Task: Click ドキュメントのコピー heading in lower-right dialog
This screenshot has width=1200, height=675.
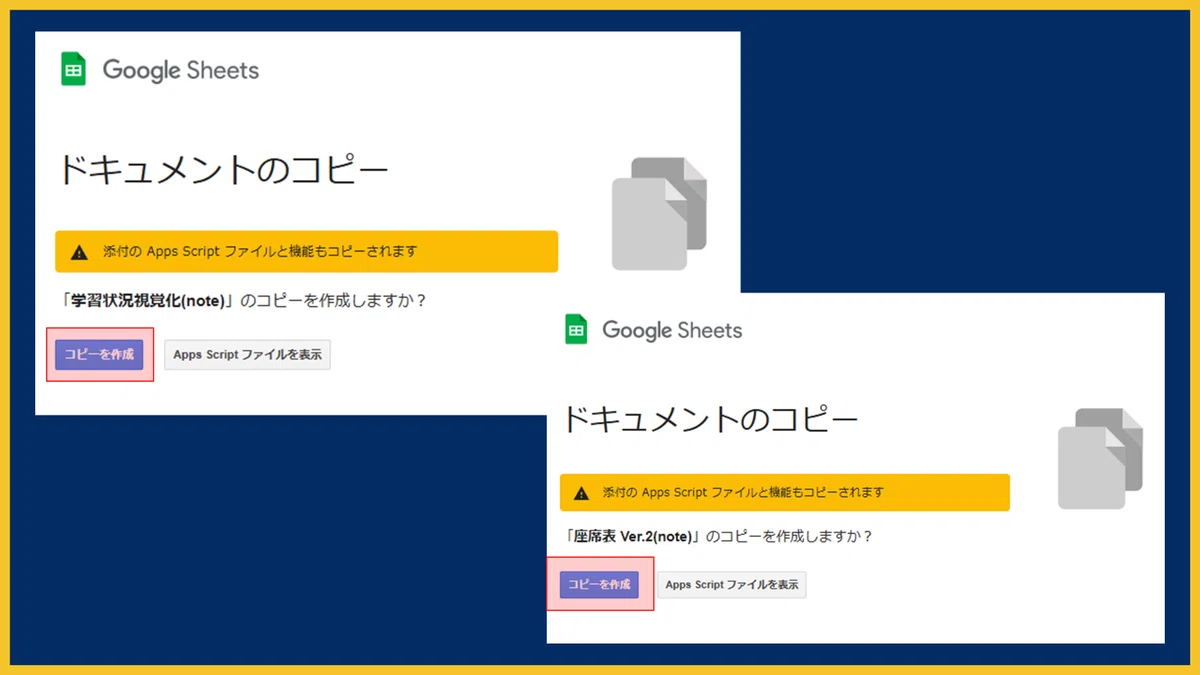Action: point(710,418)
